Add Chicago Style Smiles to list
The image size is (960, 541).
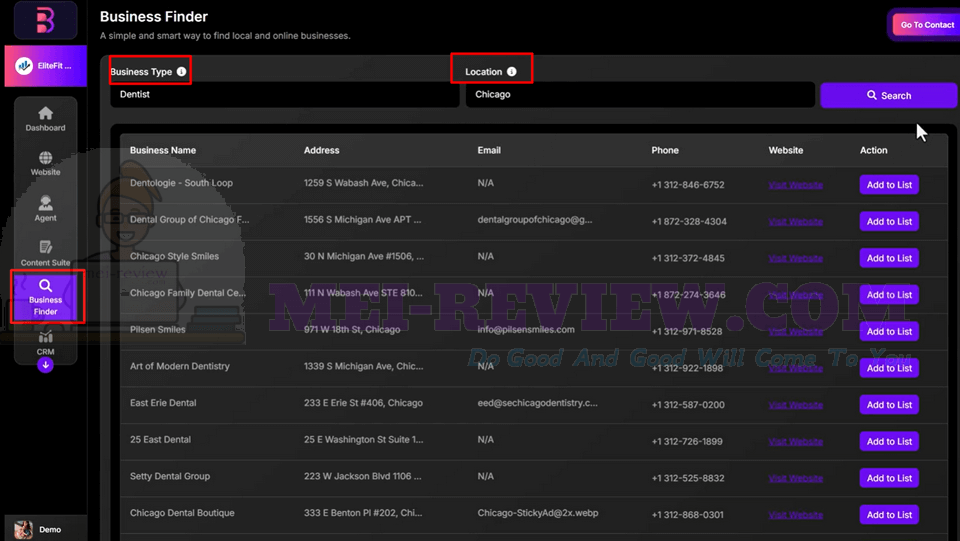click(x=889, y=258)
